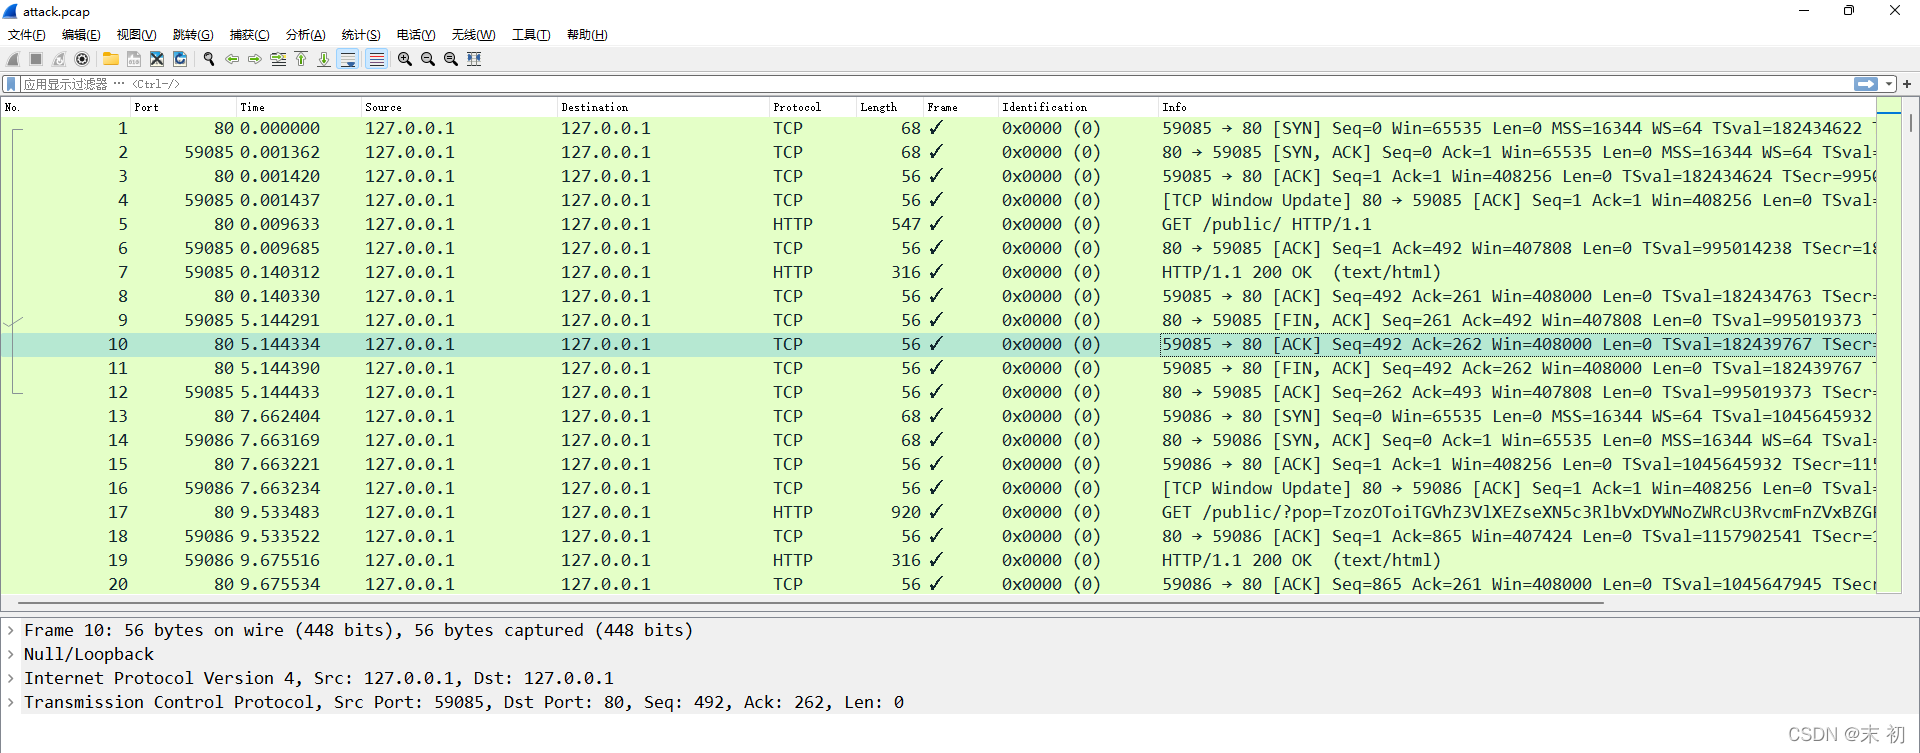Expand the Null/Loopback details row
The height and width of the screenshot is (753, 1920).
[11, 654]
